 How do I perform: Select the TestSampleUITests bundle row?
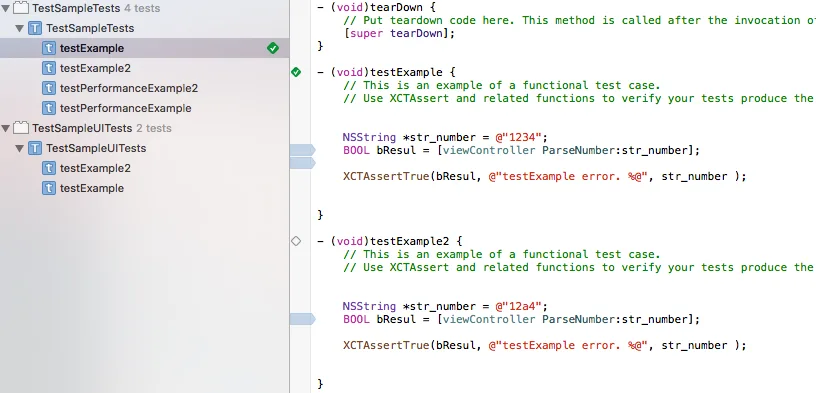click(145, 128)
